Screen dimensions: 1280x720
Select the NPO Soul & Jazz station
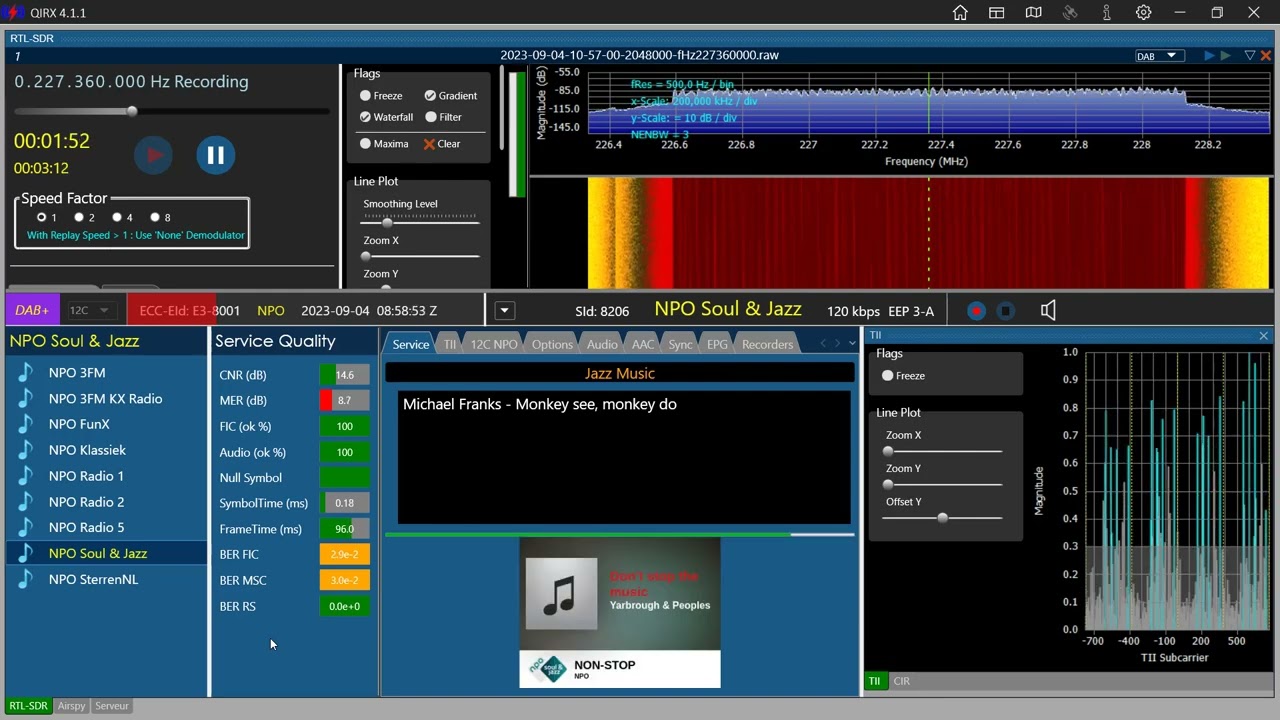coord(107,553)
